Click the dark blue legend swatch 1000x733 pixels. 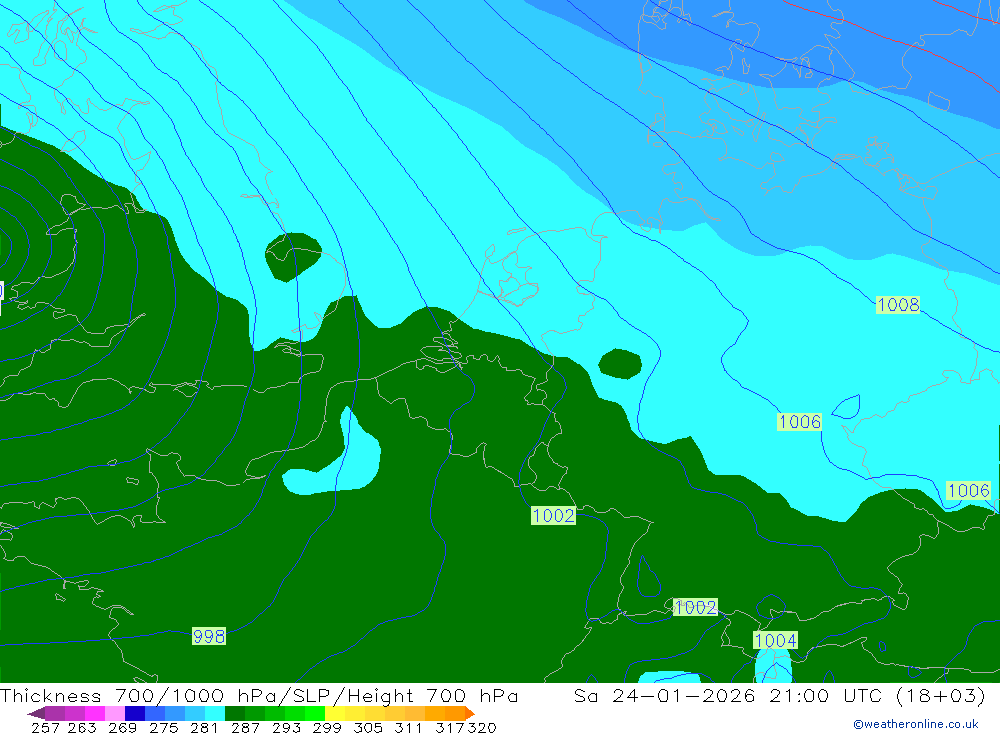135,713
